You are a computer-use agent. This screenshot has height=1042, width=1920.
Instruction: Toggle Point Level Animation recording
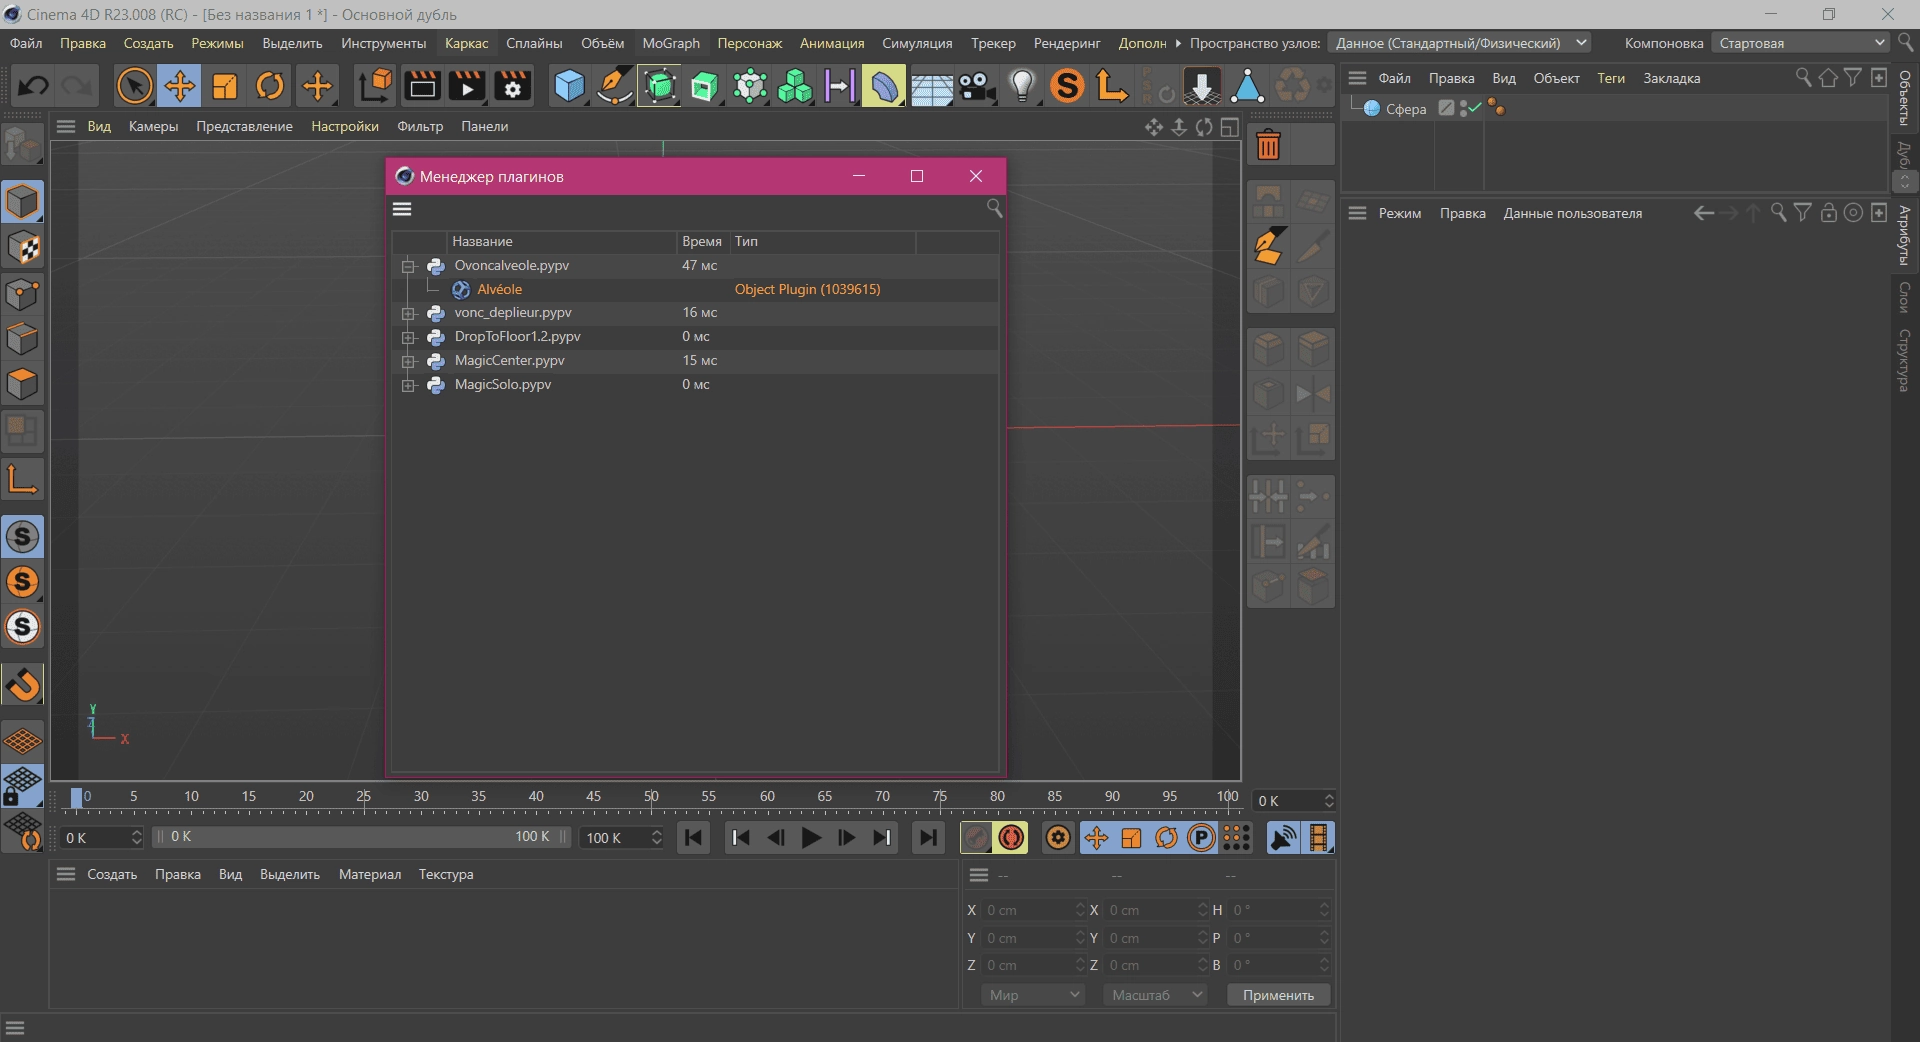pos(1237,838)
